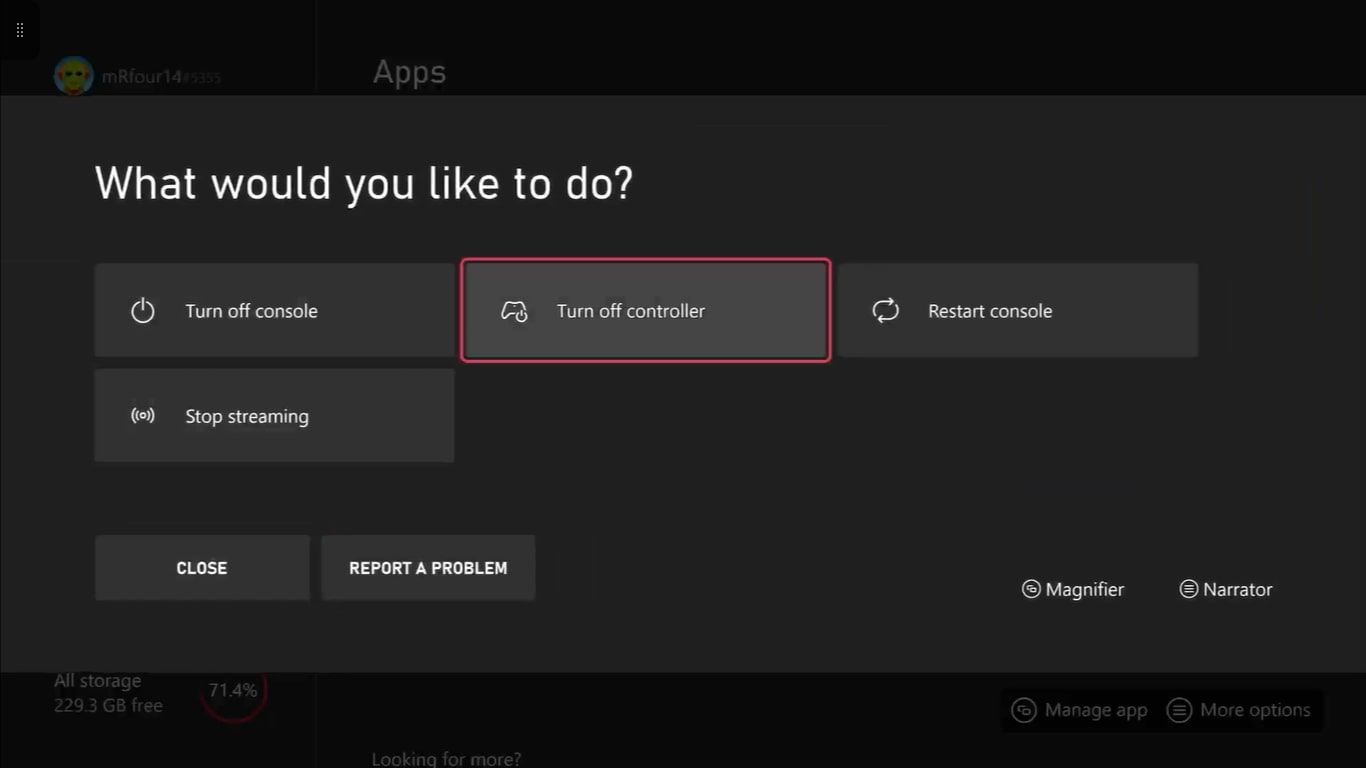Open More options in bottom-right bar

point(1239,710)
